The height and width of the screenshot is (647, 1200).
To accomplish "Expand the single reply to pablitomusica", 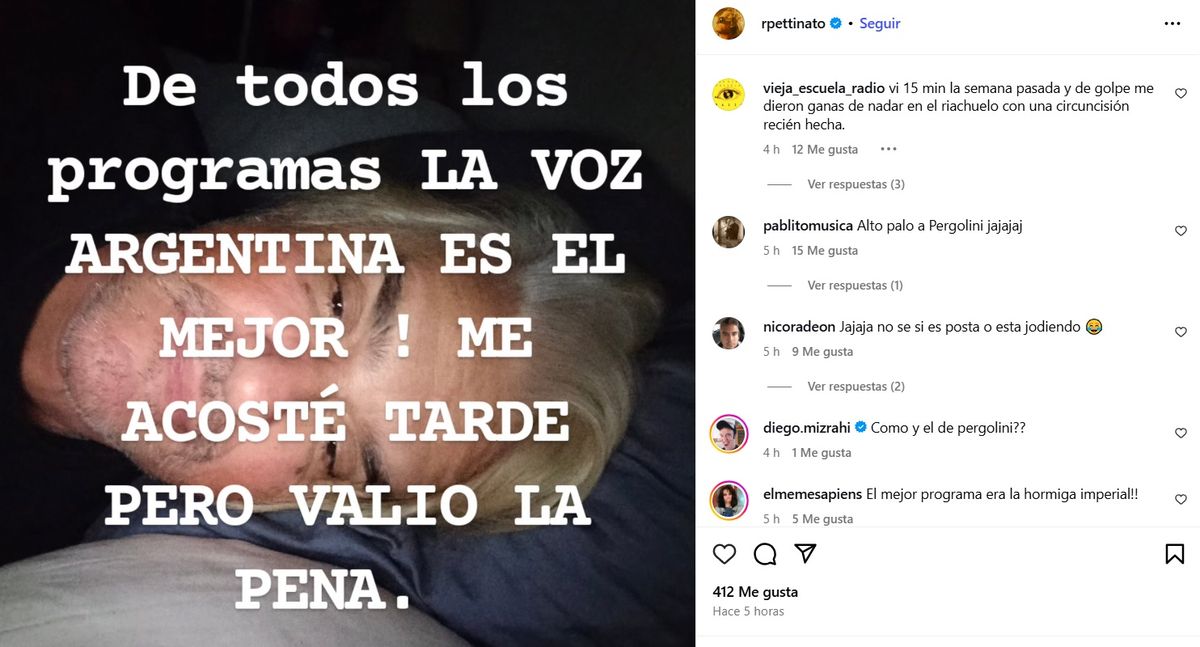I will tap(855, 285).
